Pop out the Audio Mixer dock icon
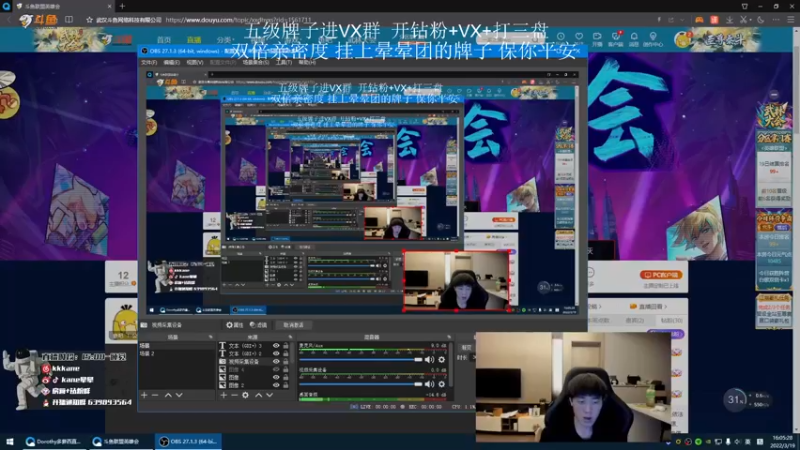Image resolution: width=800 pixels, height=450 pixels. point(449,337)
